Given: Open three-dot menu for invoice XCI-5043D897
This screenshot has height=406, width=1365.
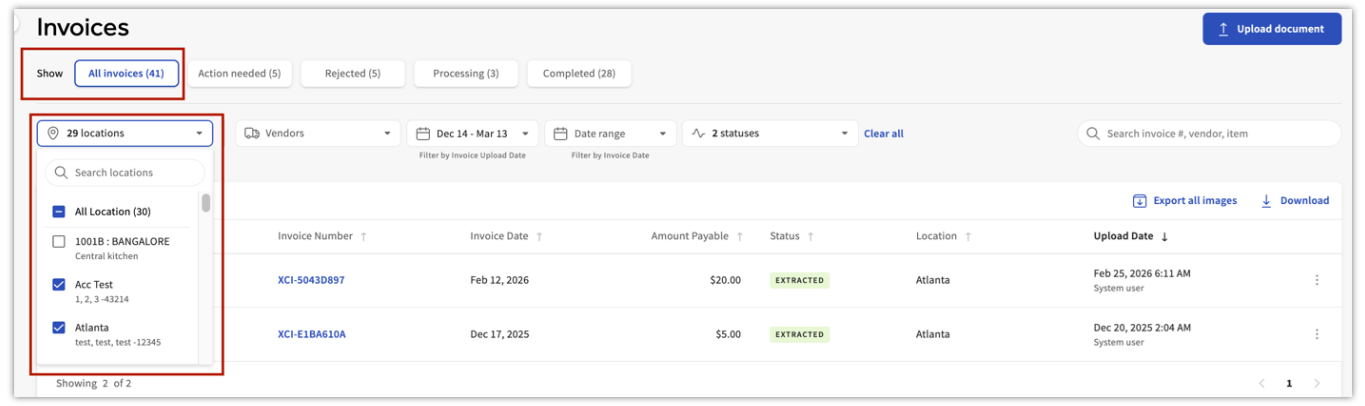Looking at the screenshot, I should tap(1317, 280).
